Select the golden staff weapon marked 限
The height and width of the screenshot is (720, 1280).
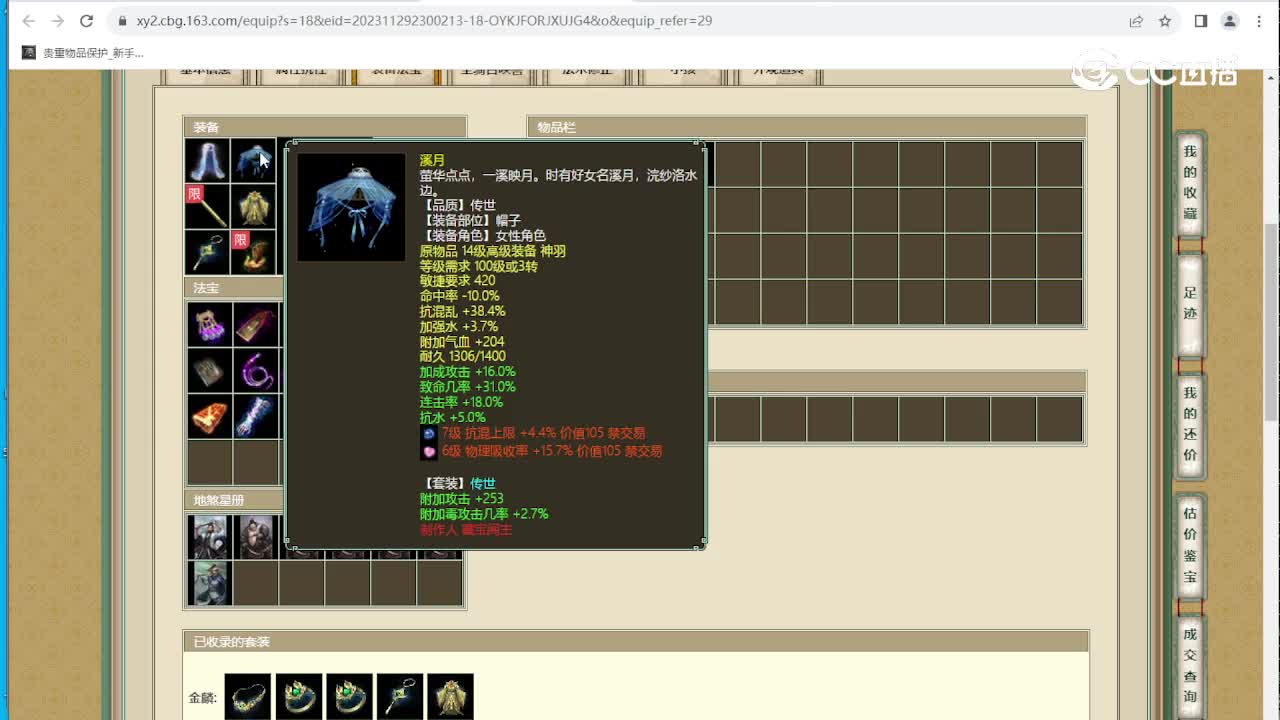pos(208,207)
